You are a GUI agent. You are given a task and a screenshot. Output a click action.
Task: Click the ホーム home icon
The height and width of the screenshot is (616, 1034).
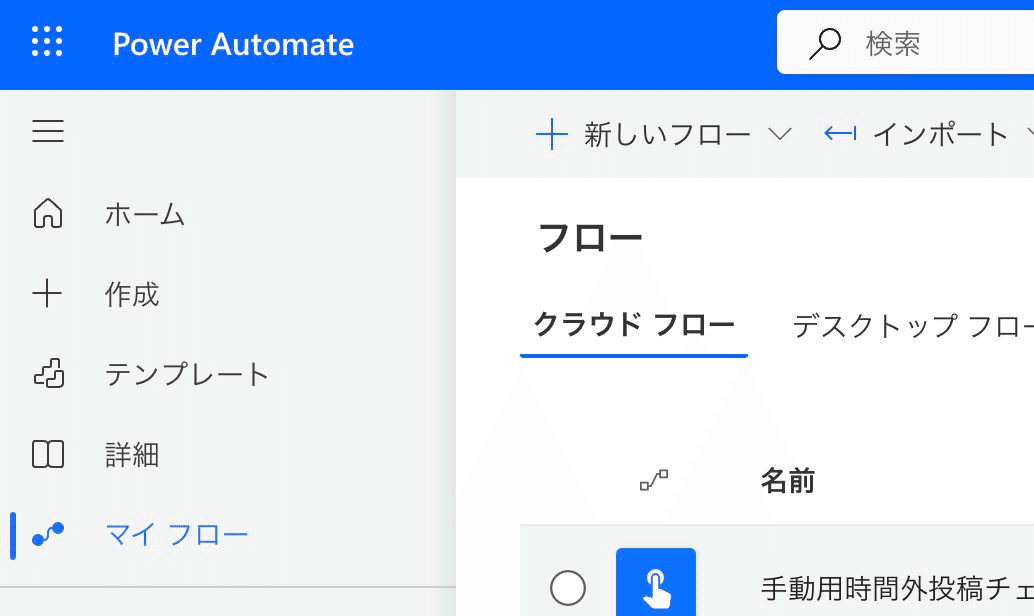pyautogui.click(x=48, y=214)
